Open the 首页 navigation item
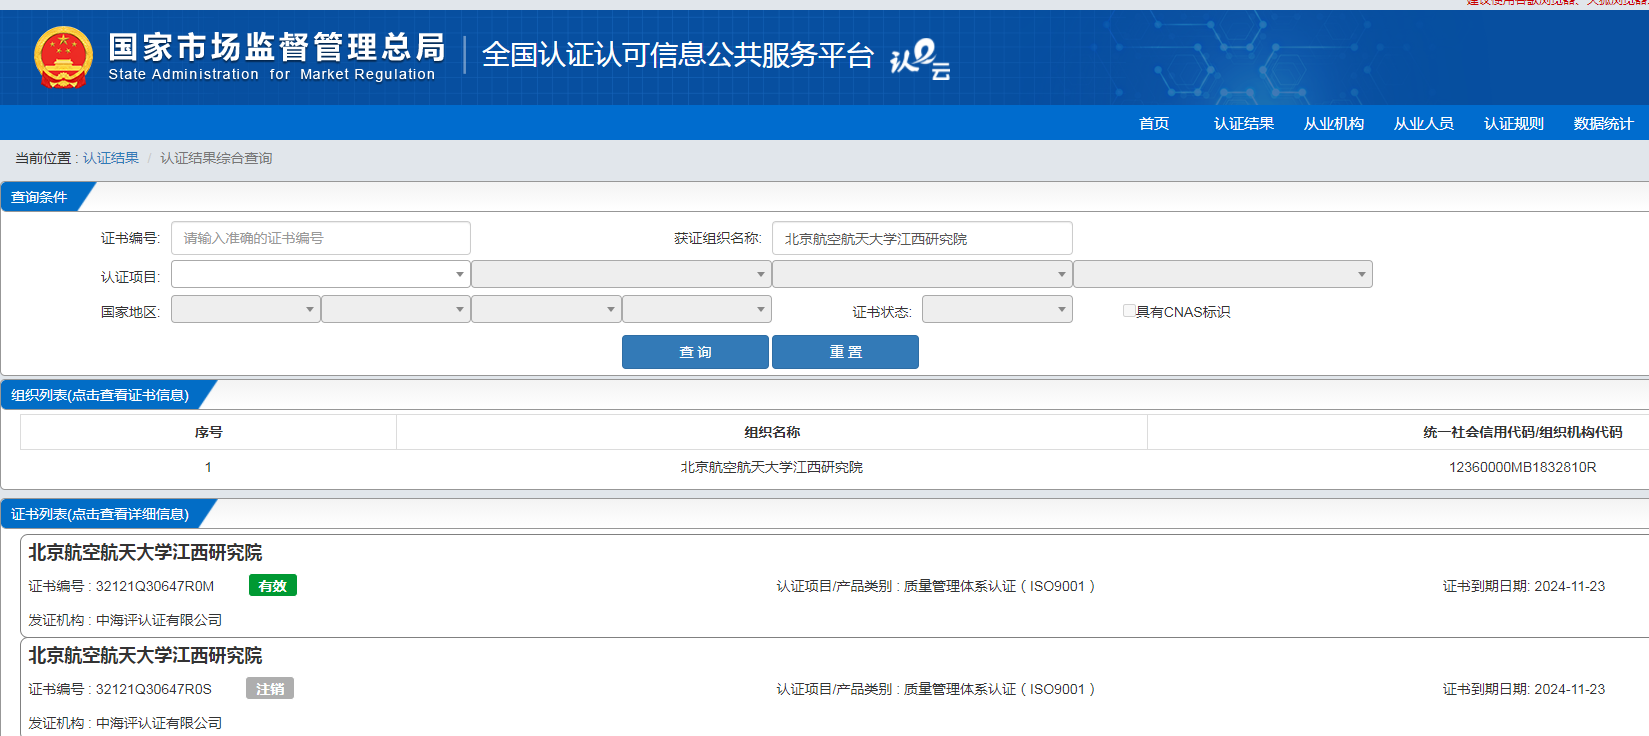 (x=1154, y=123)
